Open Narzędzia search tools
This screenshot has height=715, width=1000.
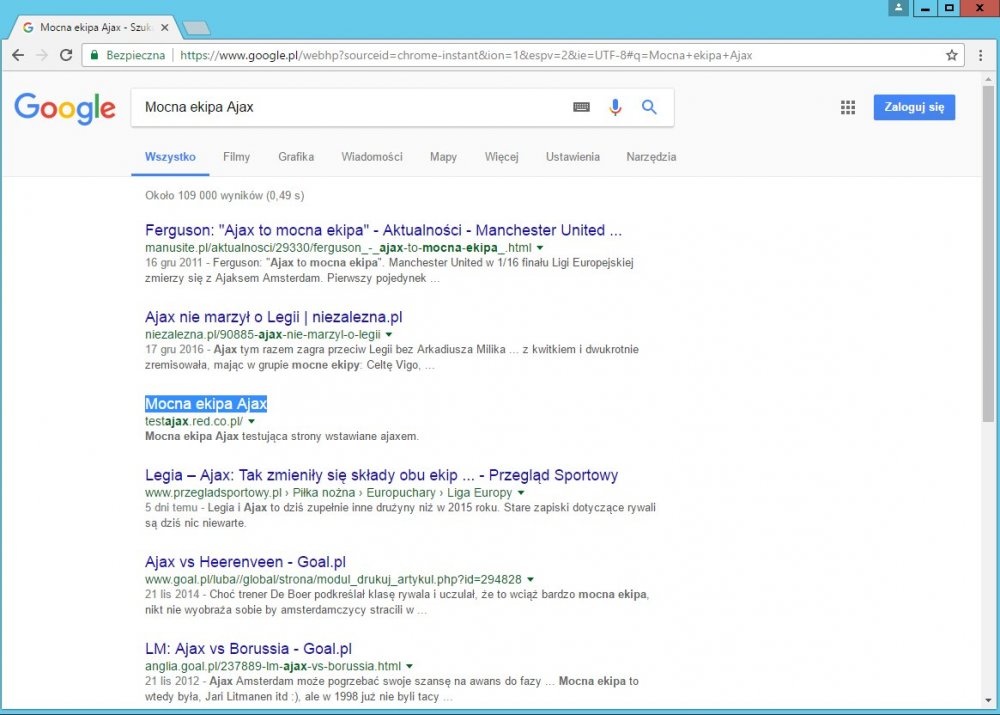(651, 157)
